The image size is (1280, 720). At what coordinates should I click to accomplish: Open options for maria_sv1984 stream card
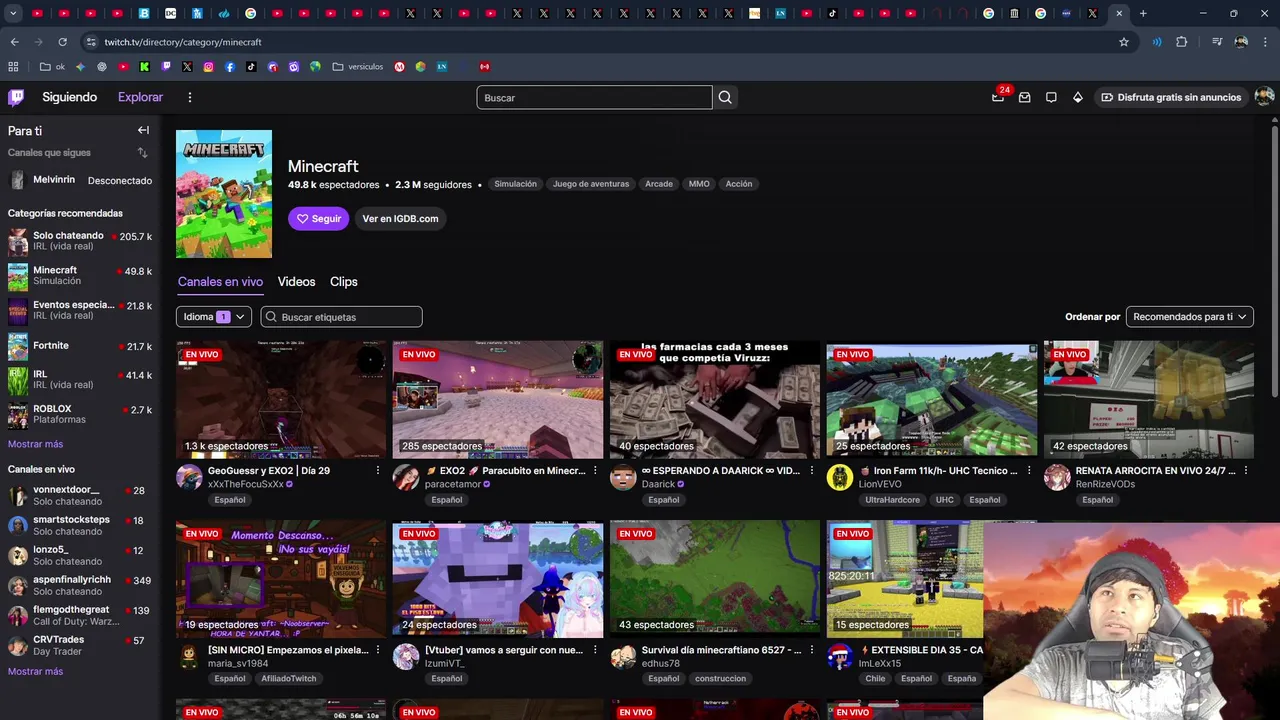click(x=377, y=650)
